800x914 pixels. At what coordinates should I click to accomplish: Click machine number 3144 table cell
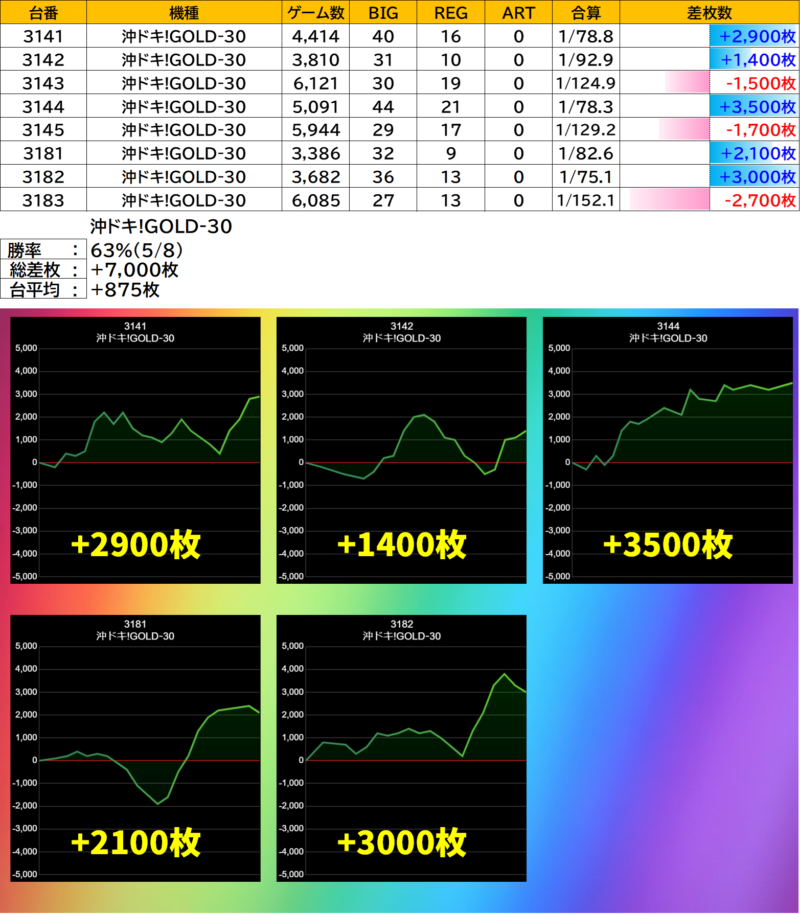tap(43, 106)
